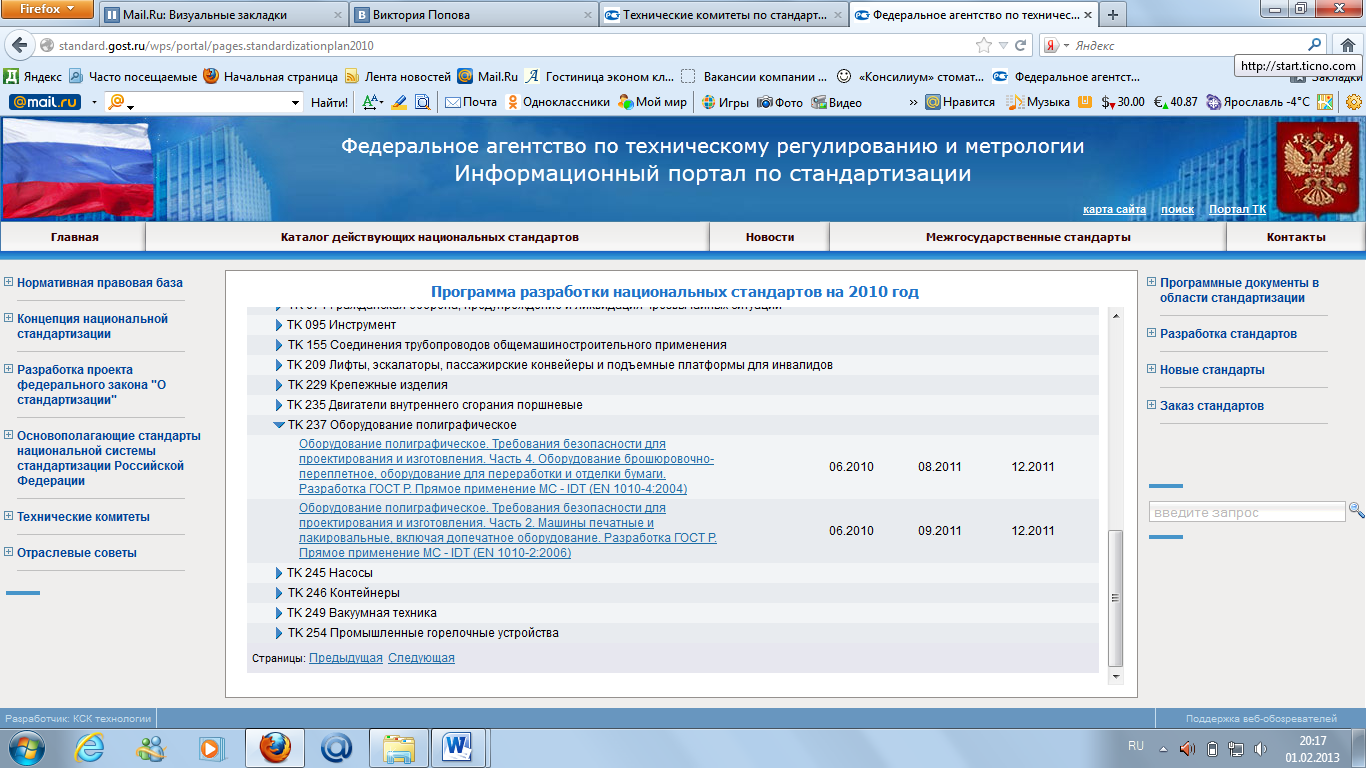Click the list's vertical scrollbar thumb

(1117, 598)
